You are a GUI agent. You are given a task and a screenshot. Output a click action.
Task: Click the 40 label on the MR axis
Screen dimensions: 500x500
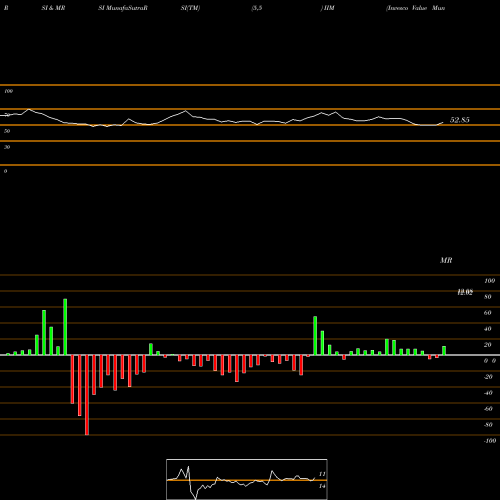click(x=488, y=329)
